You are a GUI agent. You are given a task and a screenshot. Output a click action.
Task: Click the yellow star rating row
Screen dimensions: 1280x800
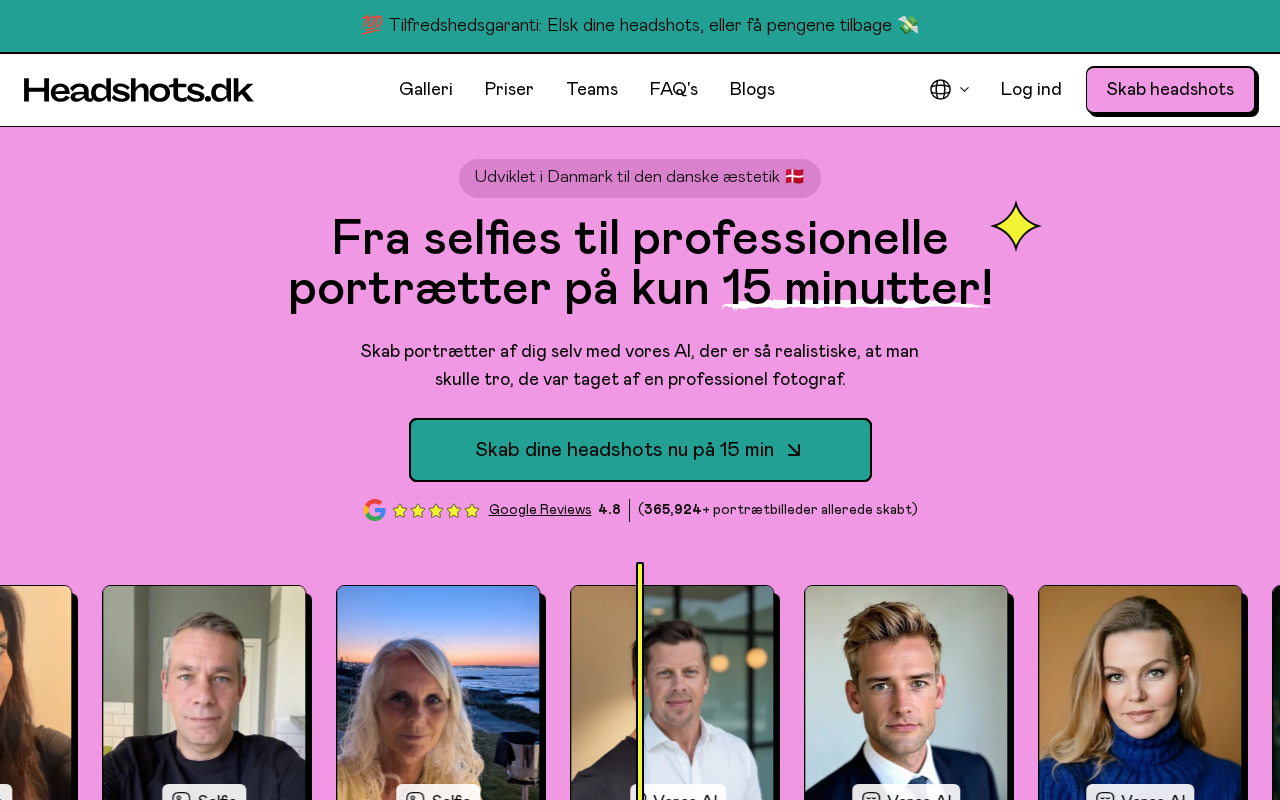[x=436, y=511]
